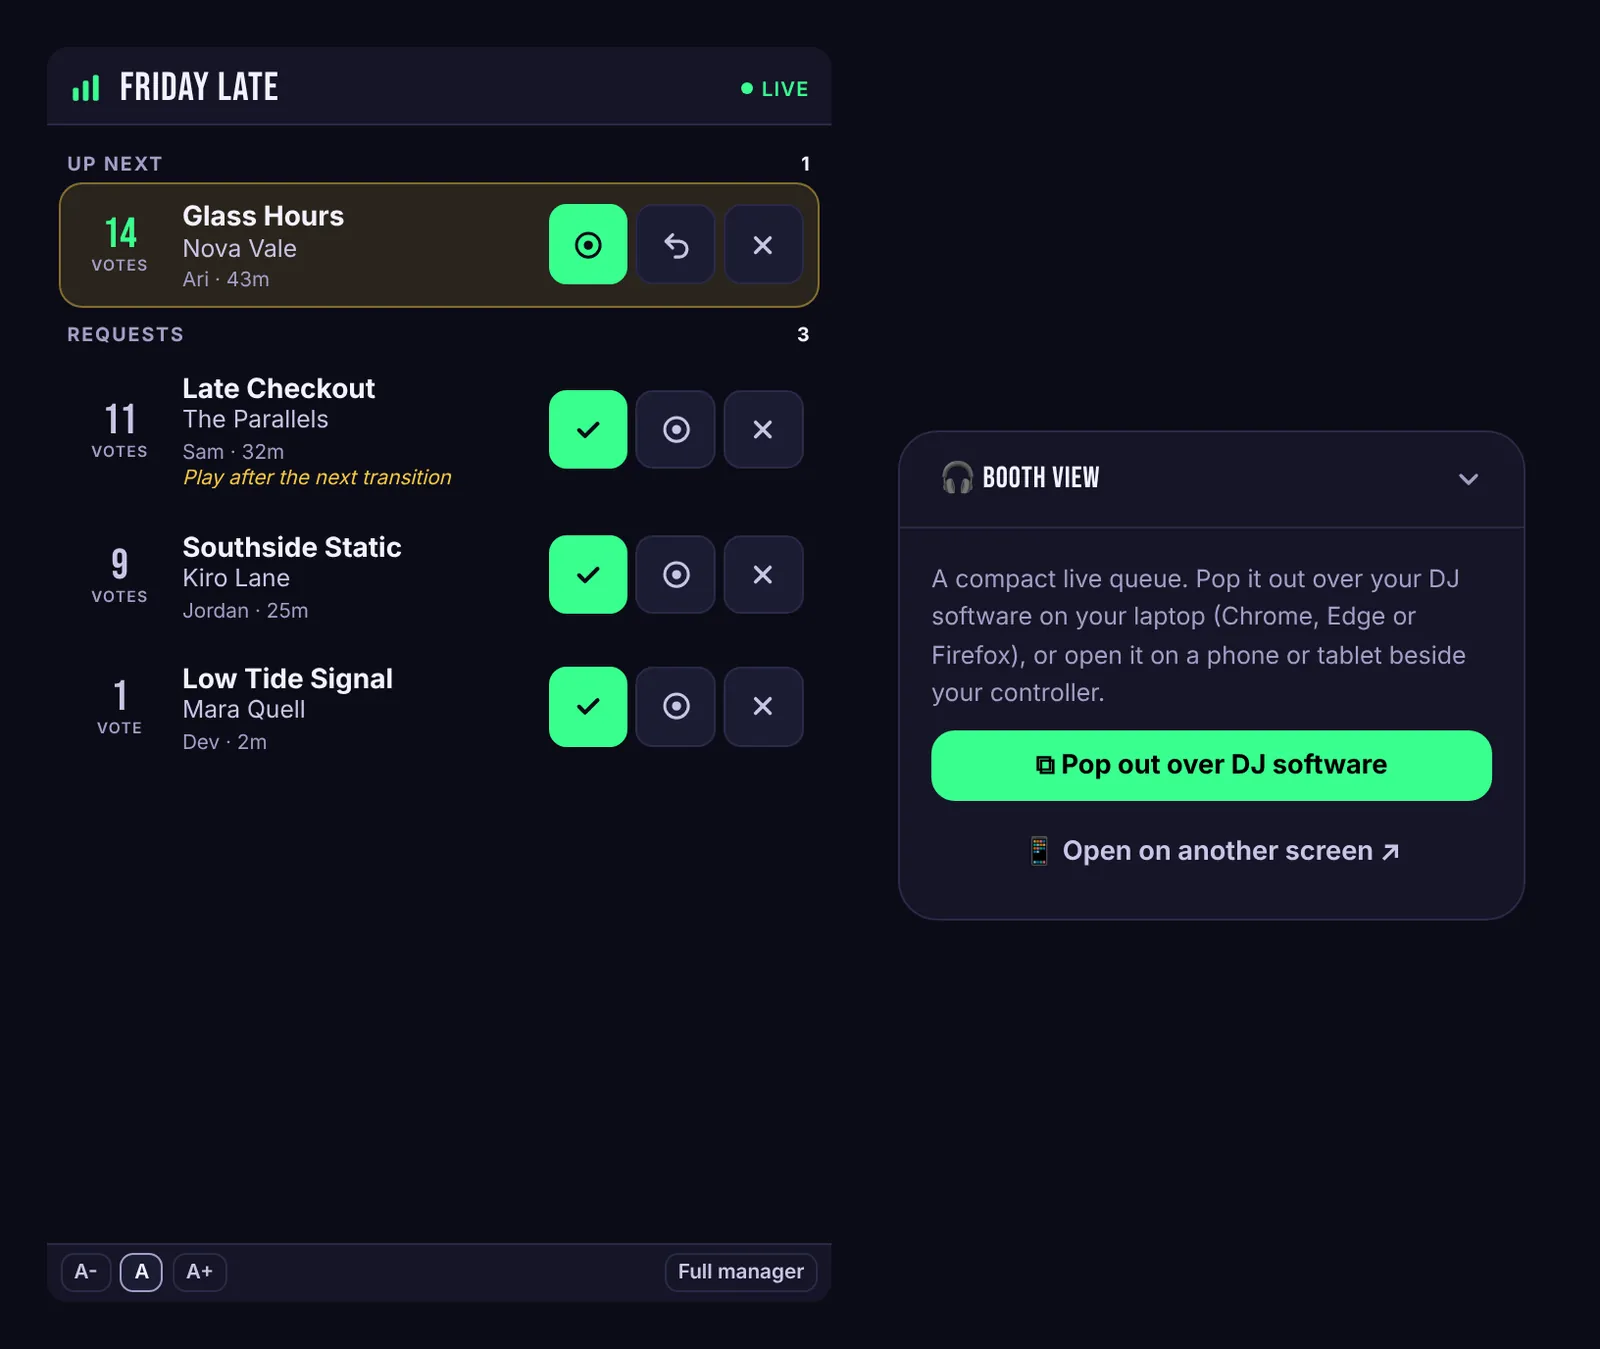Screen dimensions: 1600x1349
Task: Decrease font size with A- button
Action: pos(86,1272)
